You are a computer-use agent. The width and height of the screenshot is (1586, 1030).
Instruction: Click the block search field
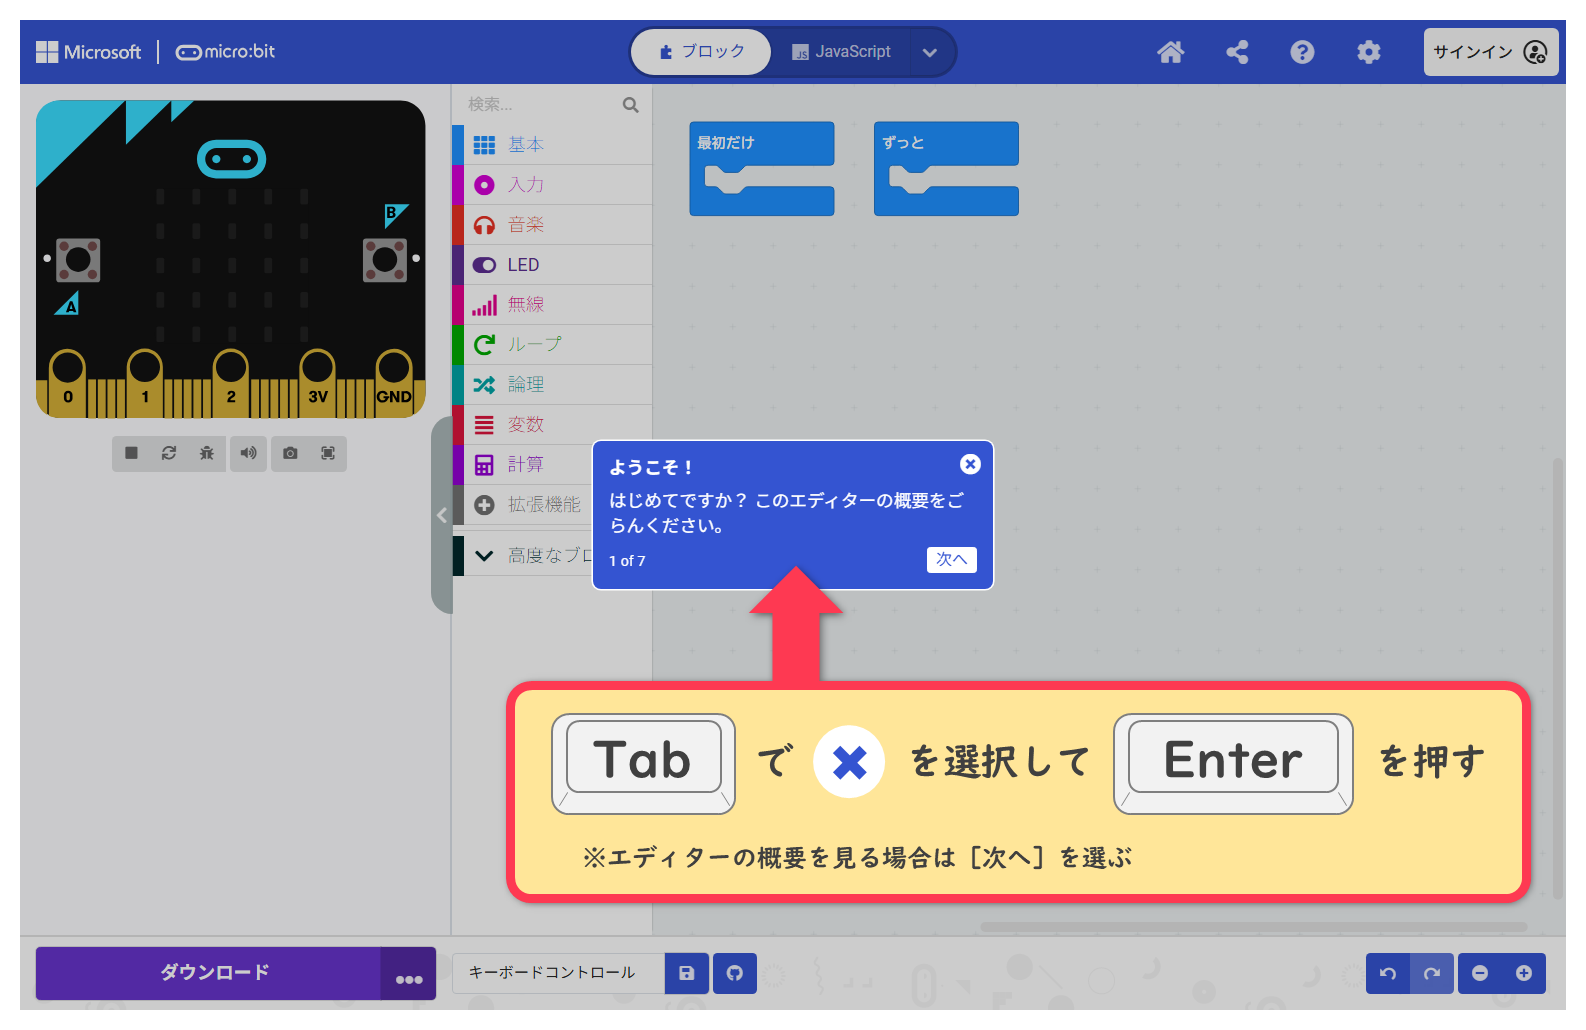[x=540, y=104]
